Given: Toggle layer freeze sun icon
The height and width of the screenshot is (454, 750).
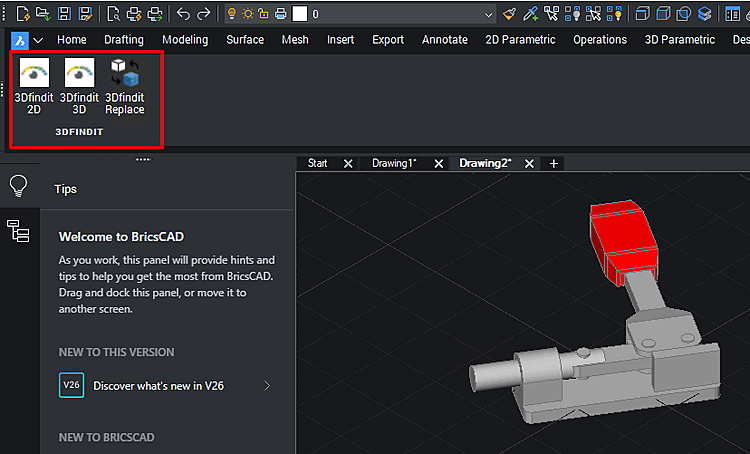Looking at the screenshot, I should (248, 14).
